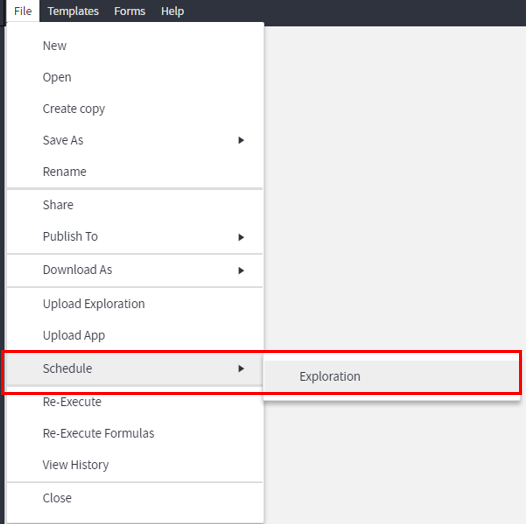This screenshot has width=526, height=524.
Task: Open the Forms menu
Action: [129, 11]
